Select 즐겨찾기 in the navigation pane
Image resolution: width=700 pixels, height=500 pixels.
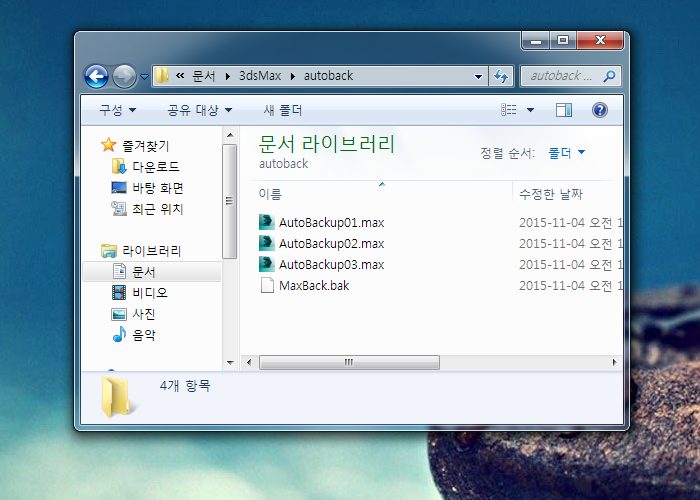146,146
